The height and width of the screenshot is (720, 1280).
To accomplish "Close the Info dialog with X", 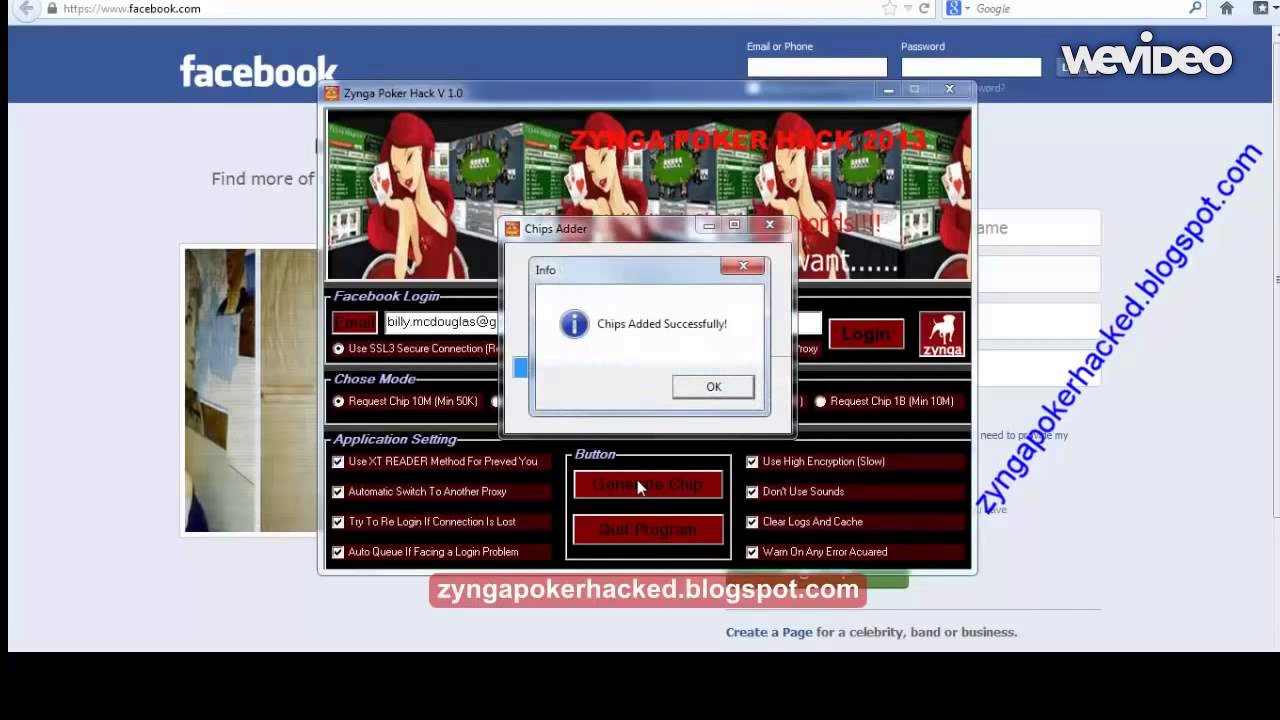I will [x=743, y=266].
